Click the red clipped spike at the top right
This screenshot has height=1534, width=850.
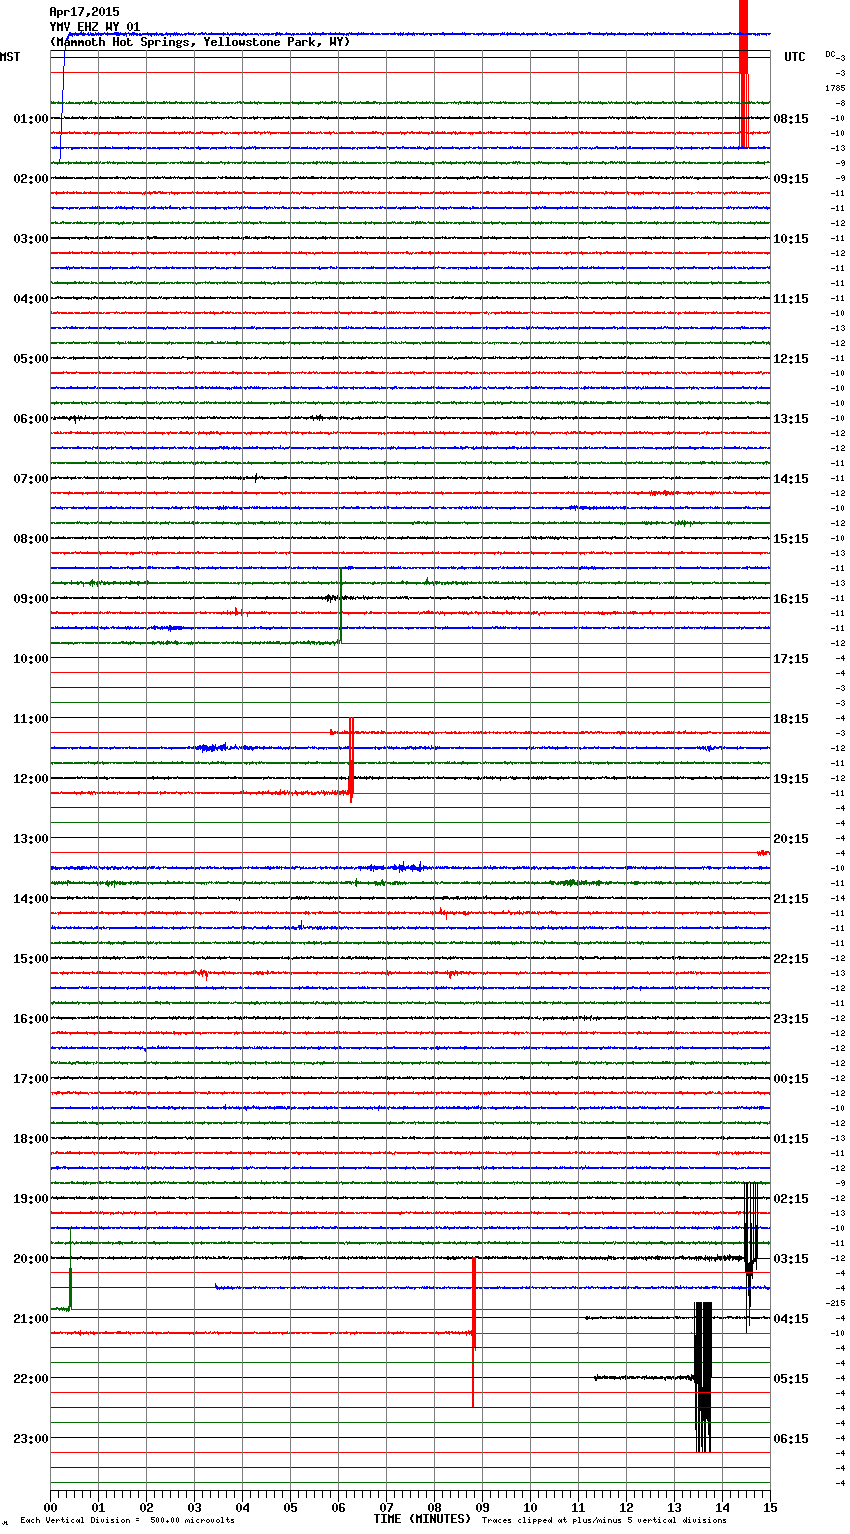click(x=743, y=74)
